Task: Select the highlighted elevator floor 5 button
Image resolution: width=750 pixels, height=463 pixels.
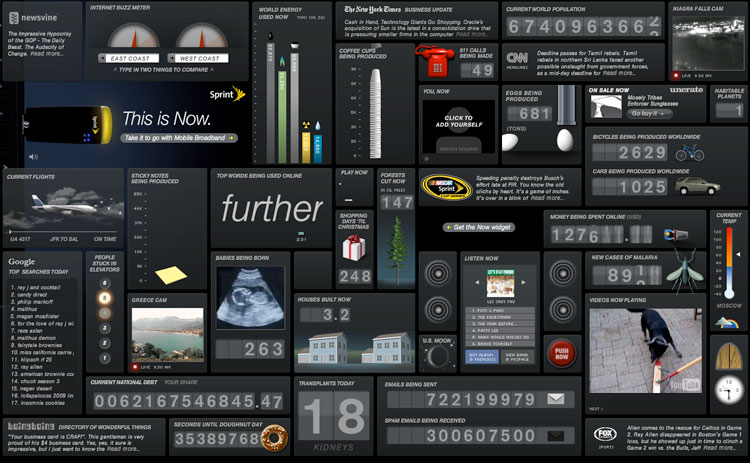Action: [105, 298]
